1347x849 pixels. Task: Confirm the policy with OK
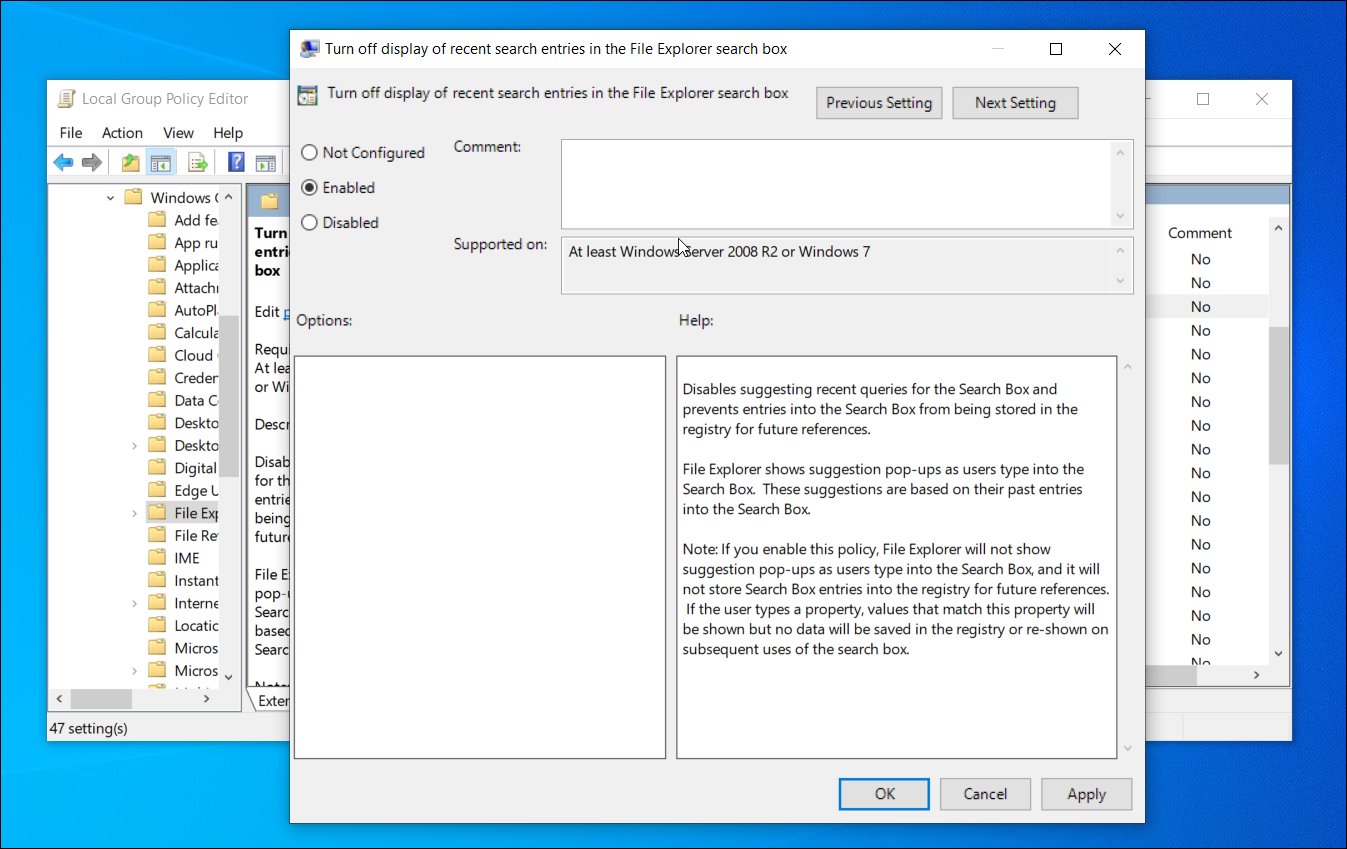tap(885, 794)
